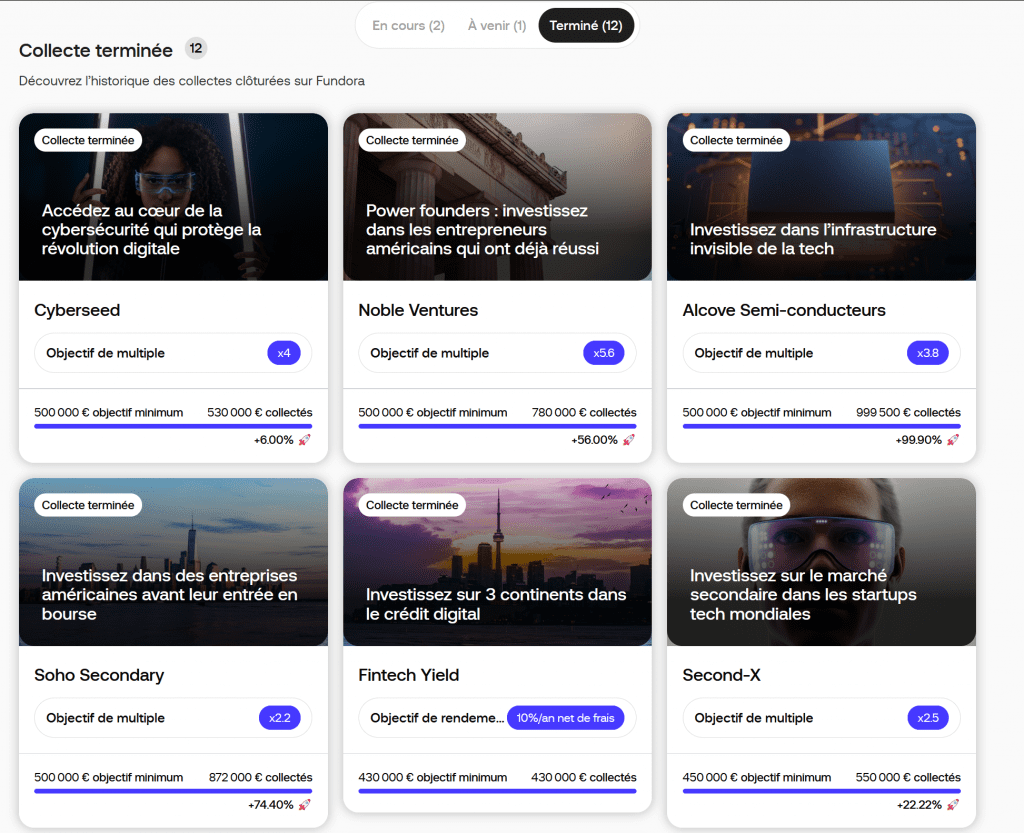Click the x5.6 badge on Noble Ventures
The image size is (1024, 833).
[x=603, y=353]
